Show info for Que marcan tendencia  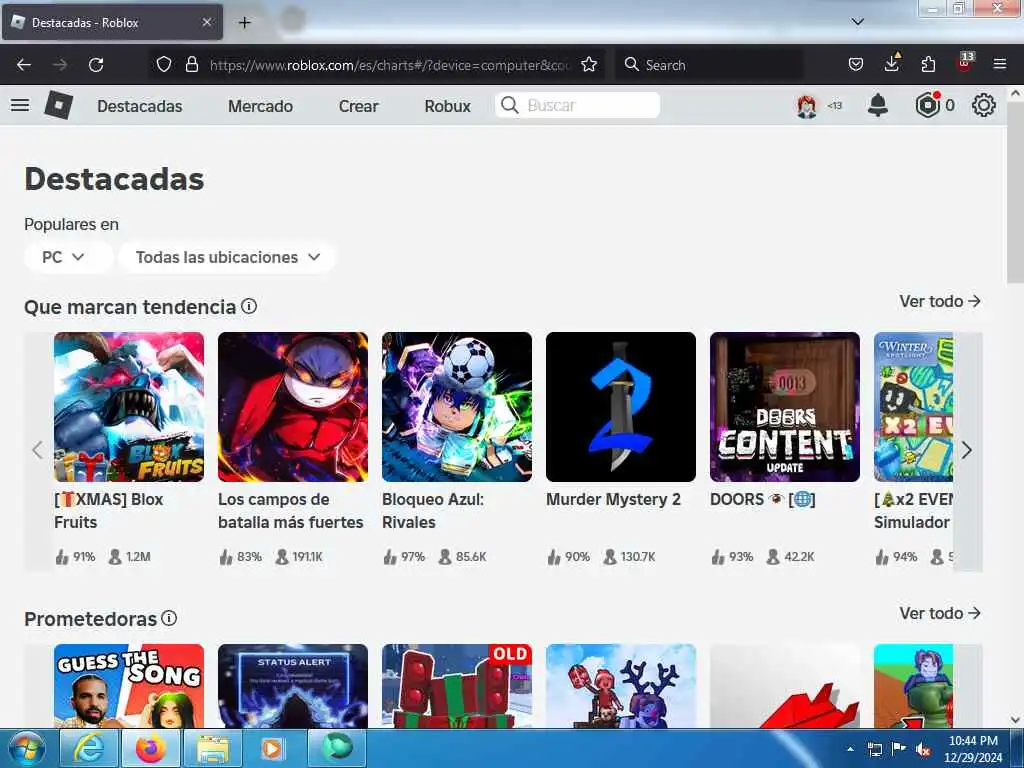click(x=249, y=306)
